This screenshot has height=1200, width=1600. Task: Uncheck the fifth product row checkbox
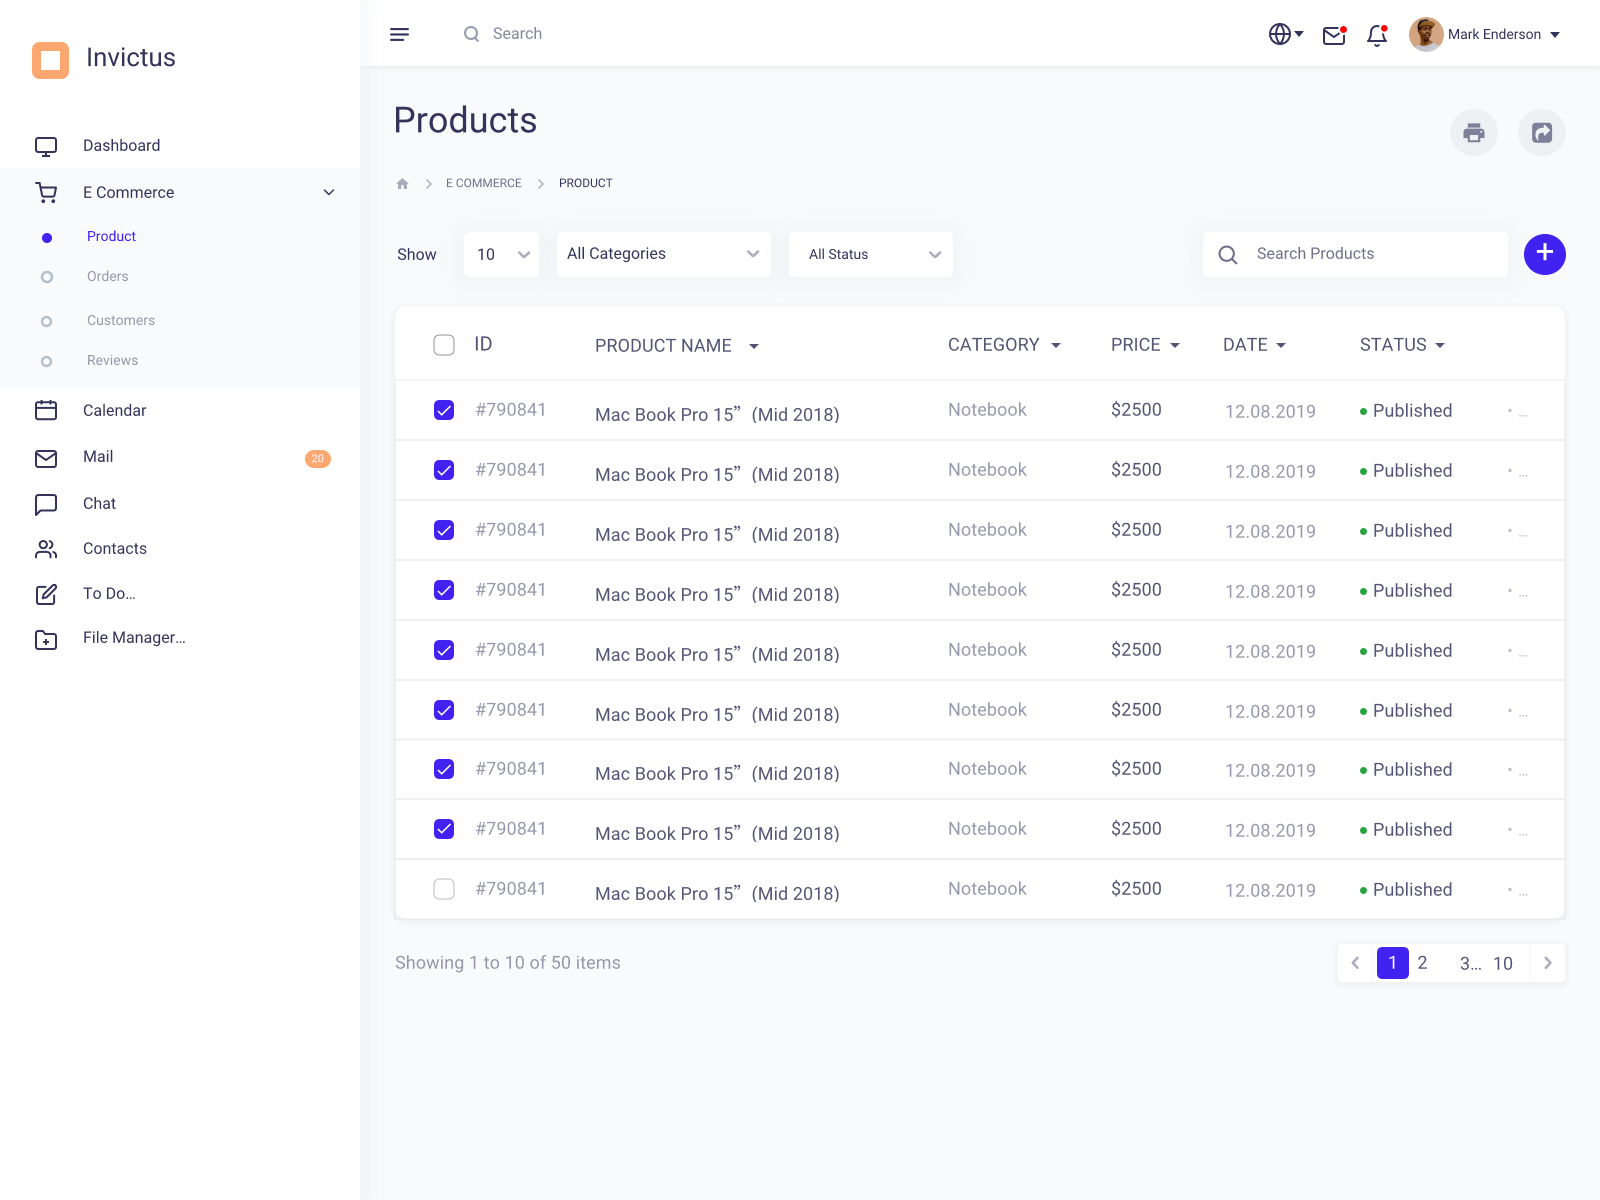tap(444, 650)
